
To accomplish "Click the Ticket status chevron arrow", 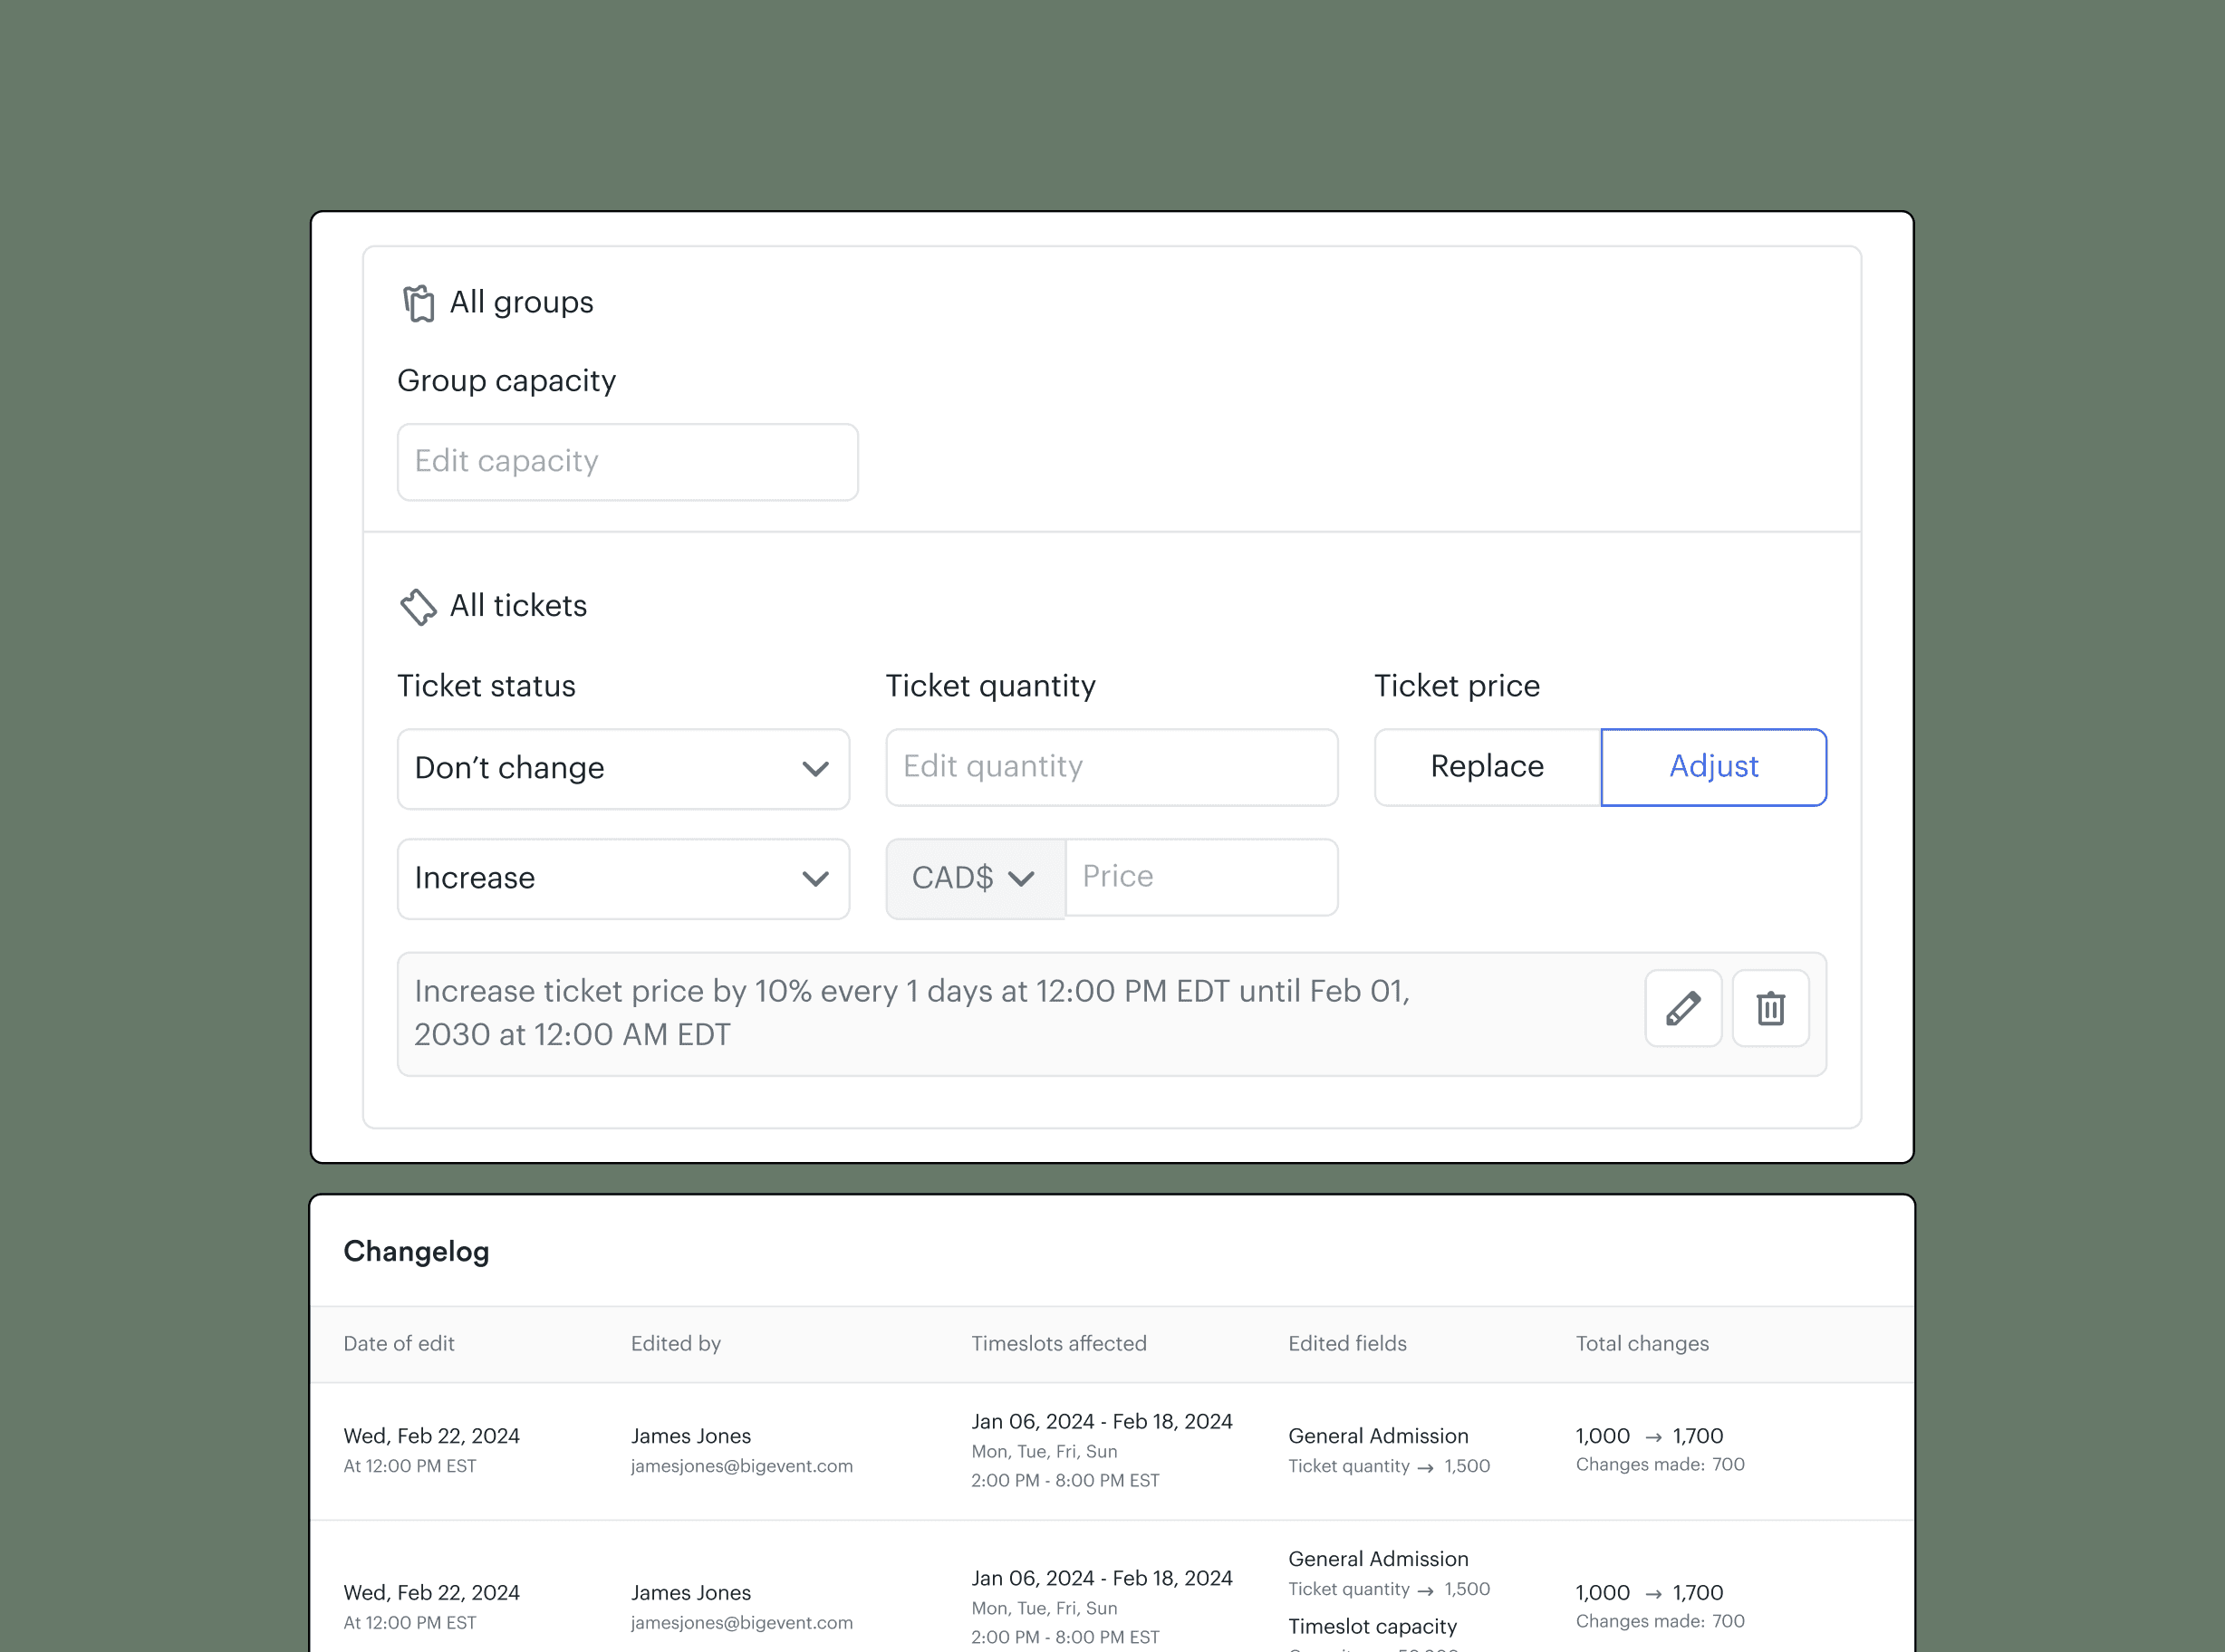I will click(x=815, y=769).
